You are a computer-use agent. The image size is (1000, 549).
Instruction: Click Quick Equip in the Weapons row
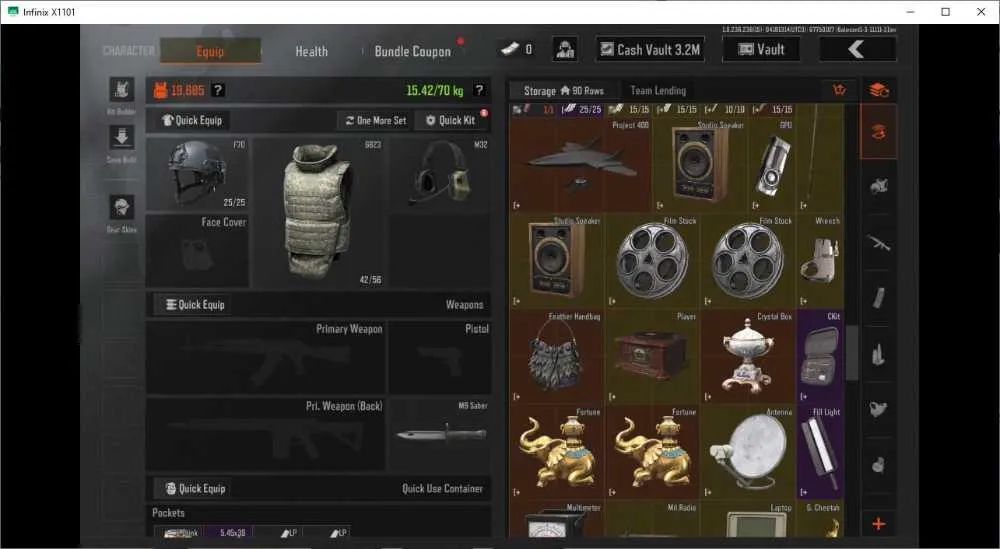(x=195, y=304)
